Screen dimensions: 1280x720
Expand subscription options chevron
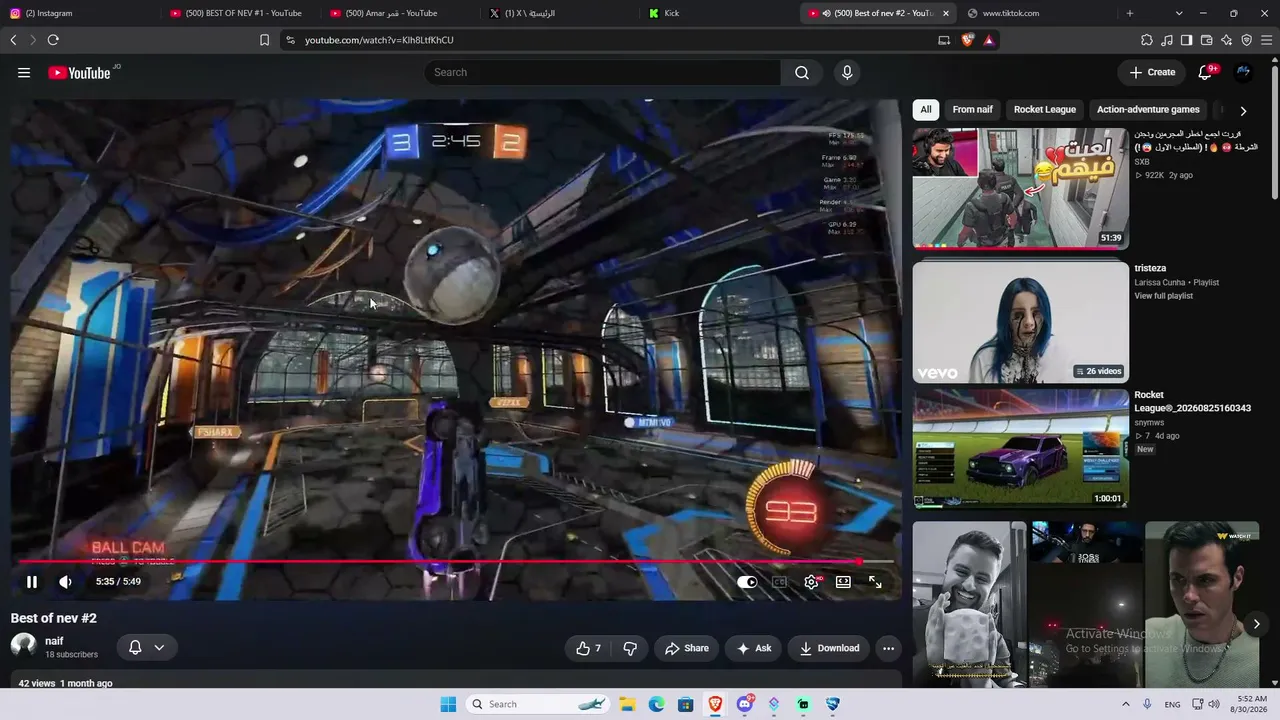[x=159, y=647]
